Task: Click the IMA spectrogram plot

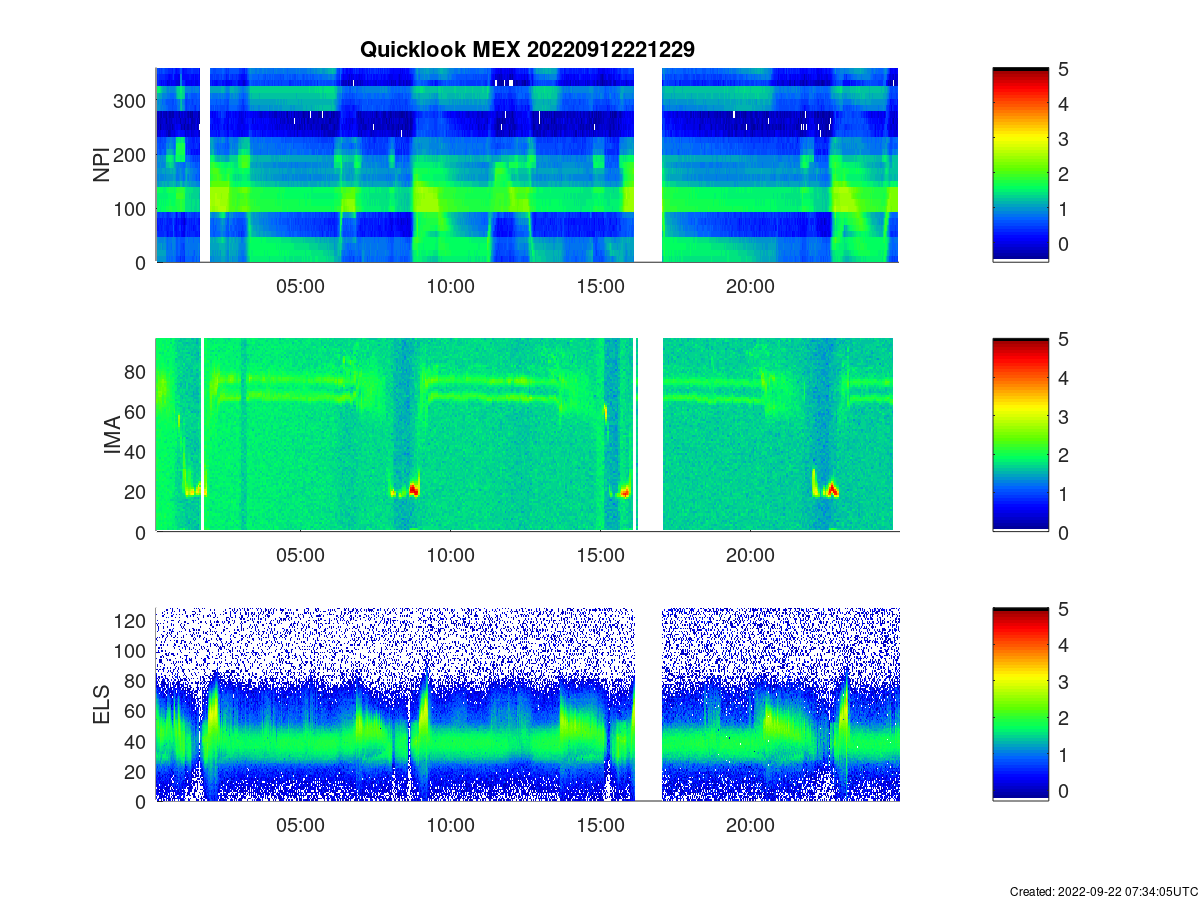Action: [x=527, y=435]
